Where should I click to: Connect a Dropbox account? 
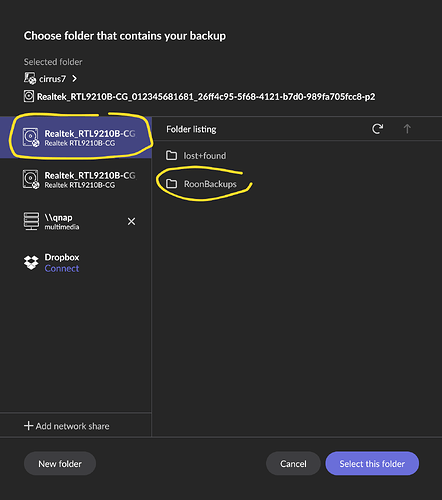[x=62, y=268]
